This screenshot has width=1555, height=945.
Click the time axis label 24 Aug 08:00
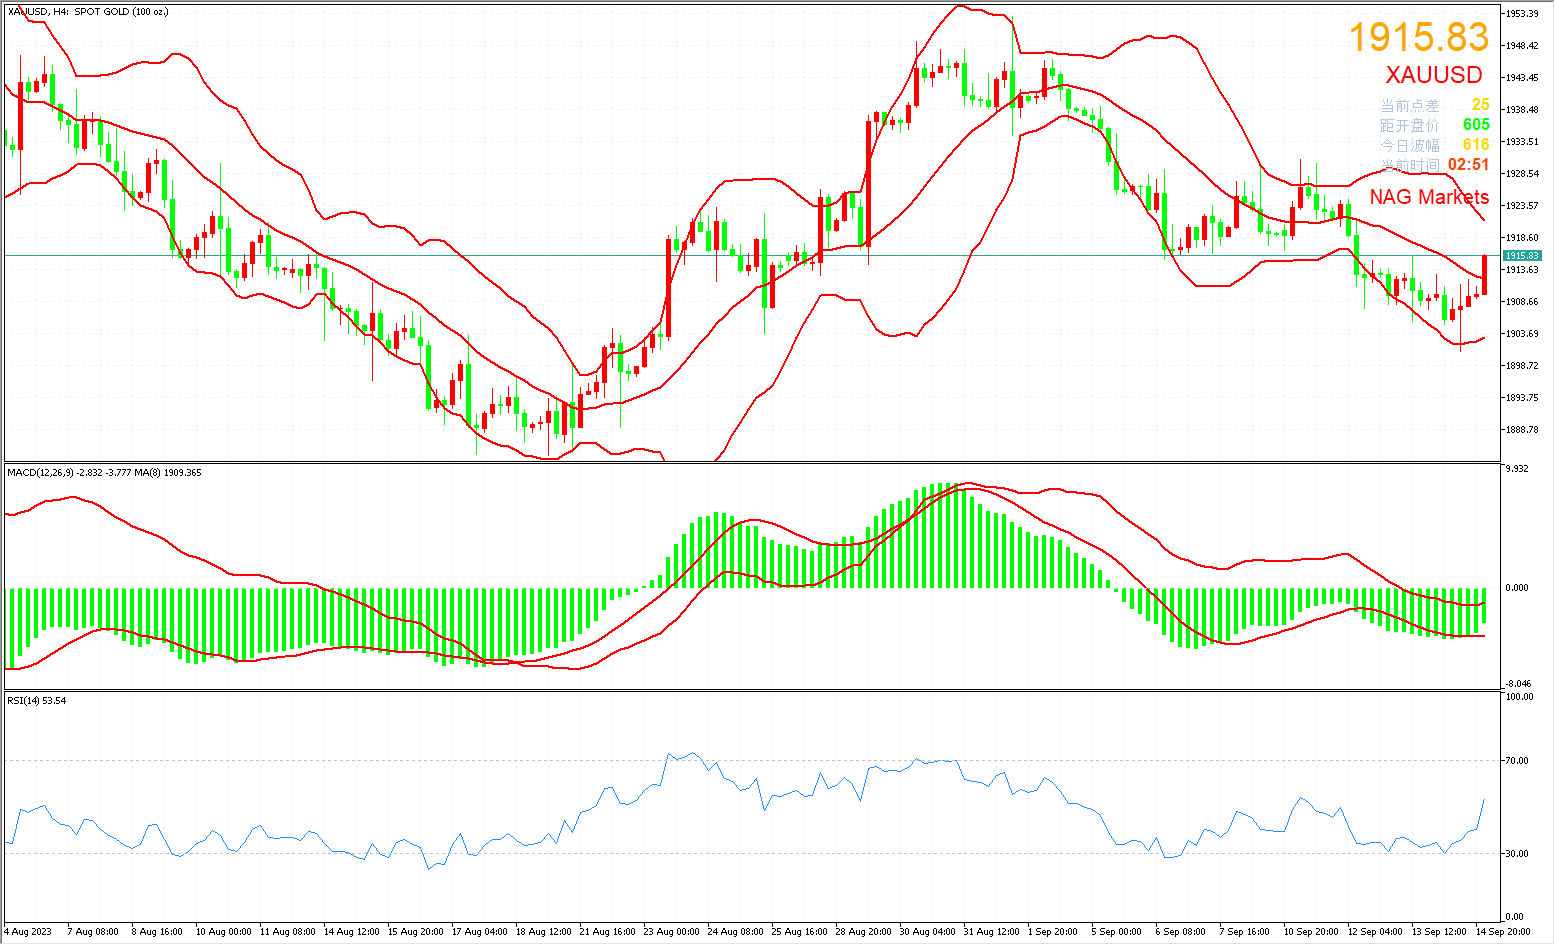click(x=736, y=932)
